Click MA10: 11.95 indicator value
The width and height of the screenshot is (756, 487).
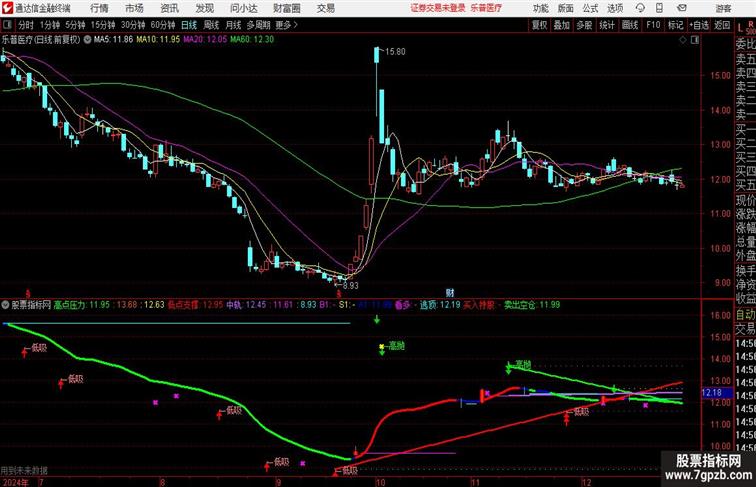(158, 40)
